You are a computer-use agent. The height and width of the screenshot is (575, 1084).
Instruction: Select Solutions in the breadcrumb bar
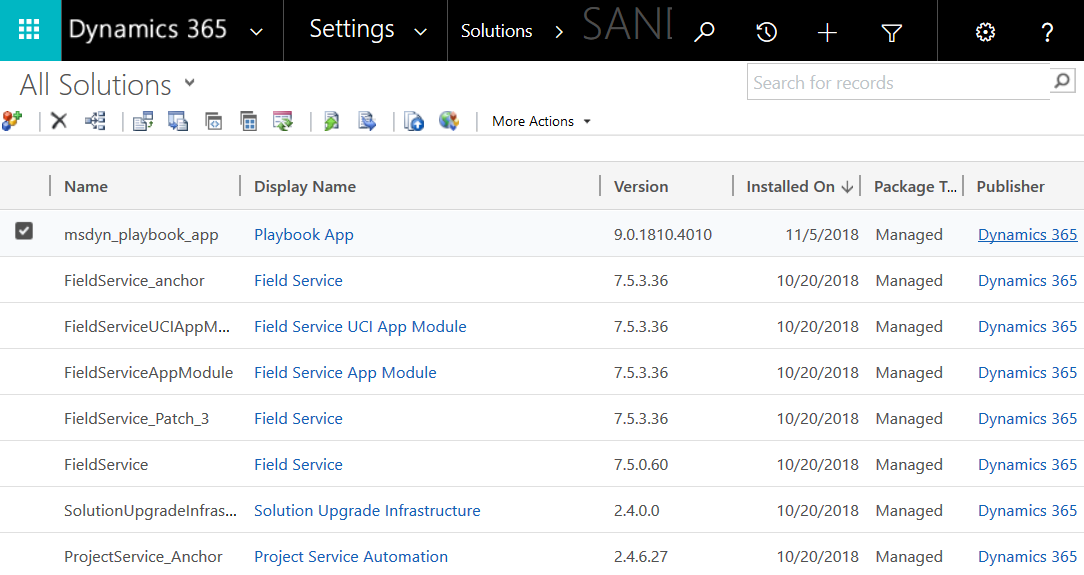496,31
